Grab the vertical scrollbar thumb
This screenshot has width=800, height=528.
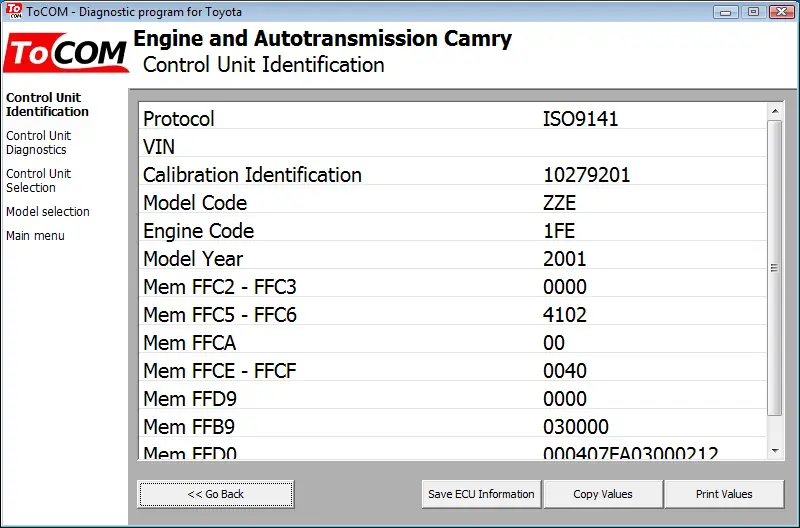(774, 268)
